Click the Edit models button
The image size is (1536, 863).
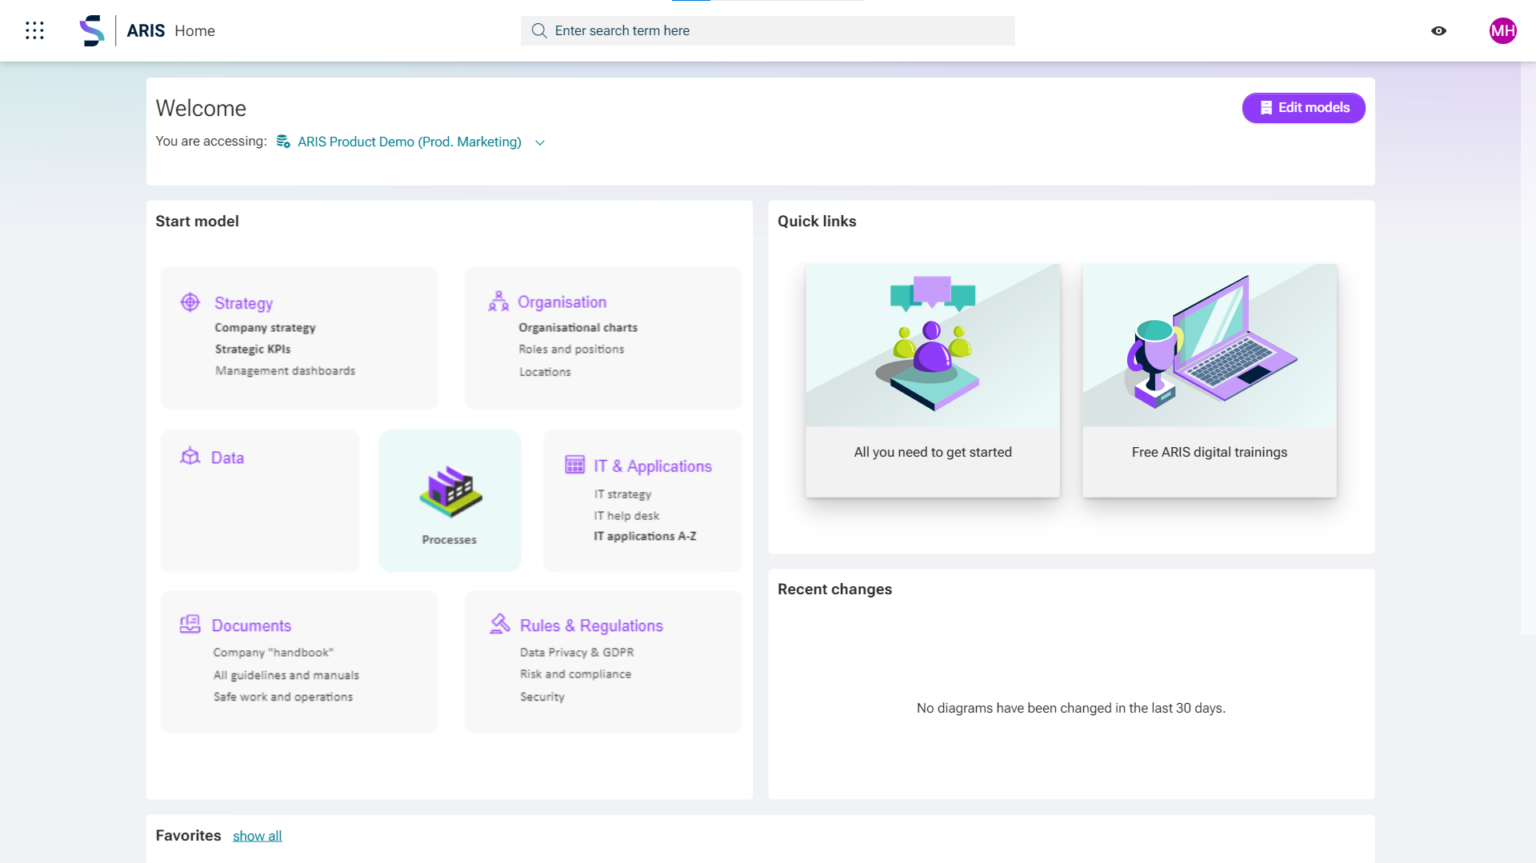pos(1303,108)
